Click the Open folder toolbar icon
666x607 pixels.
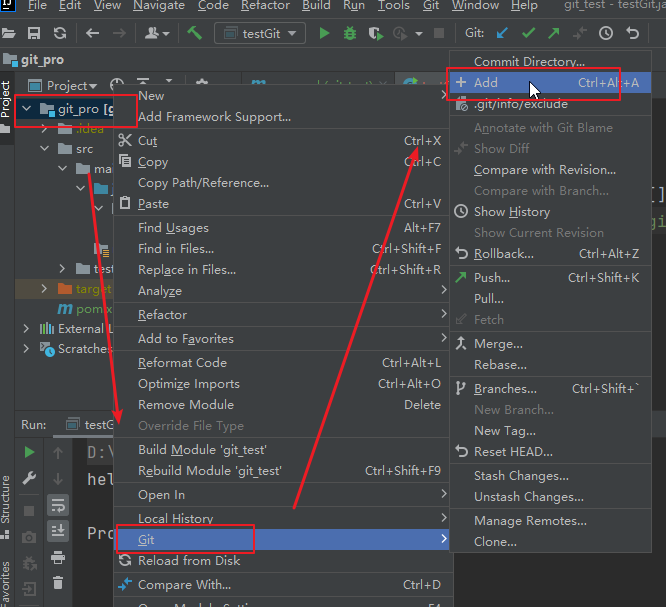[x=8, y=33]
